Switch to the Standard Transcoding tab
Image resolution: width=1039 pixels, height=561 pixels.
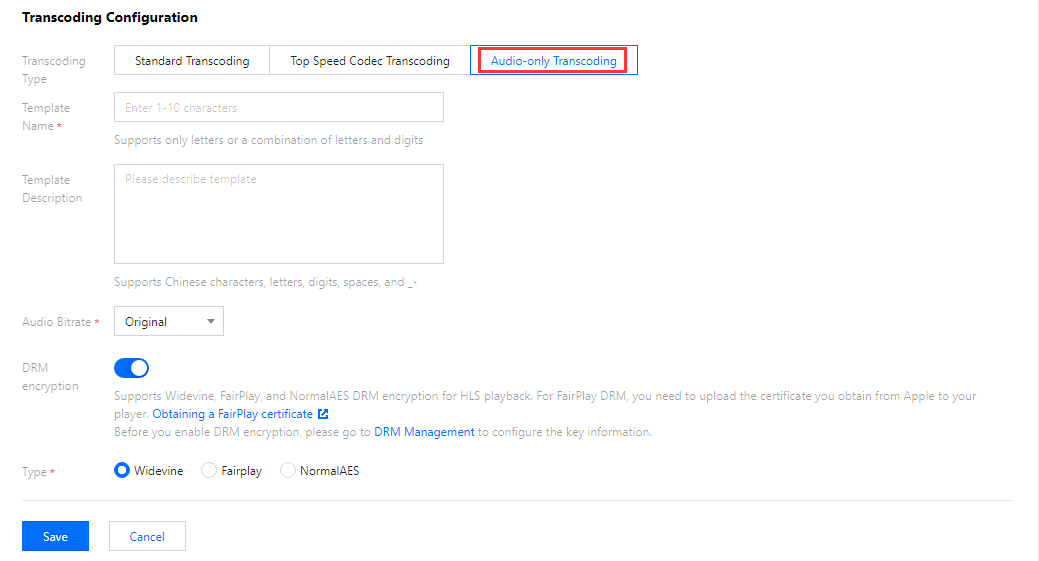[192, 61]
